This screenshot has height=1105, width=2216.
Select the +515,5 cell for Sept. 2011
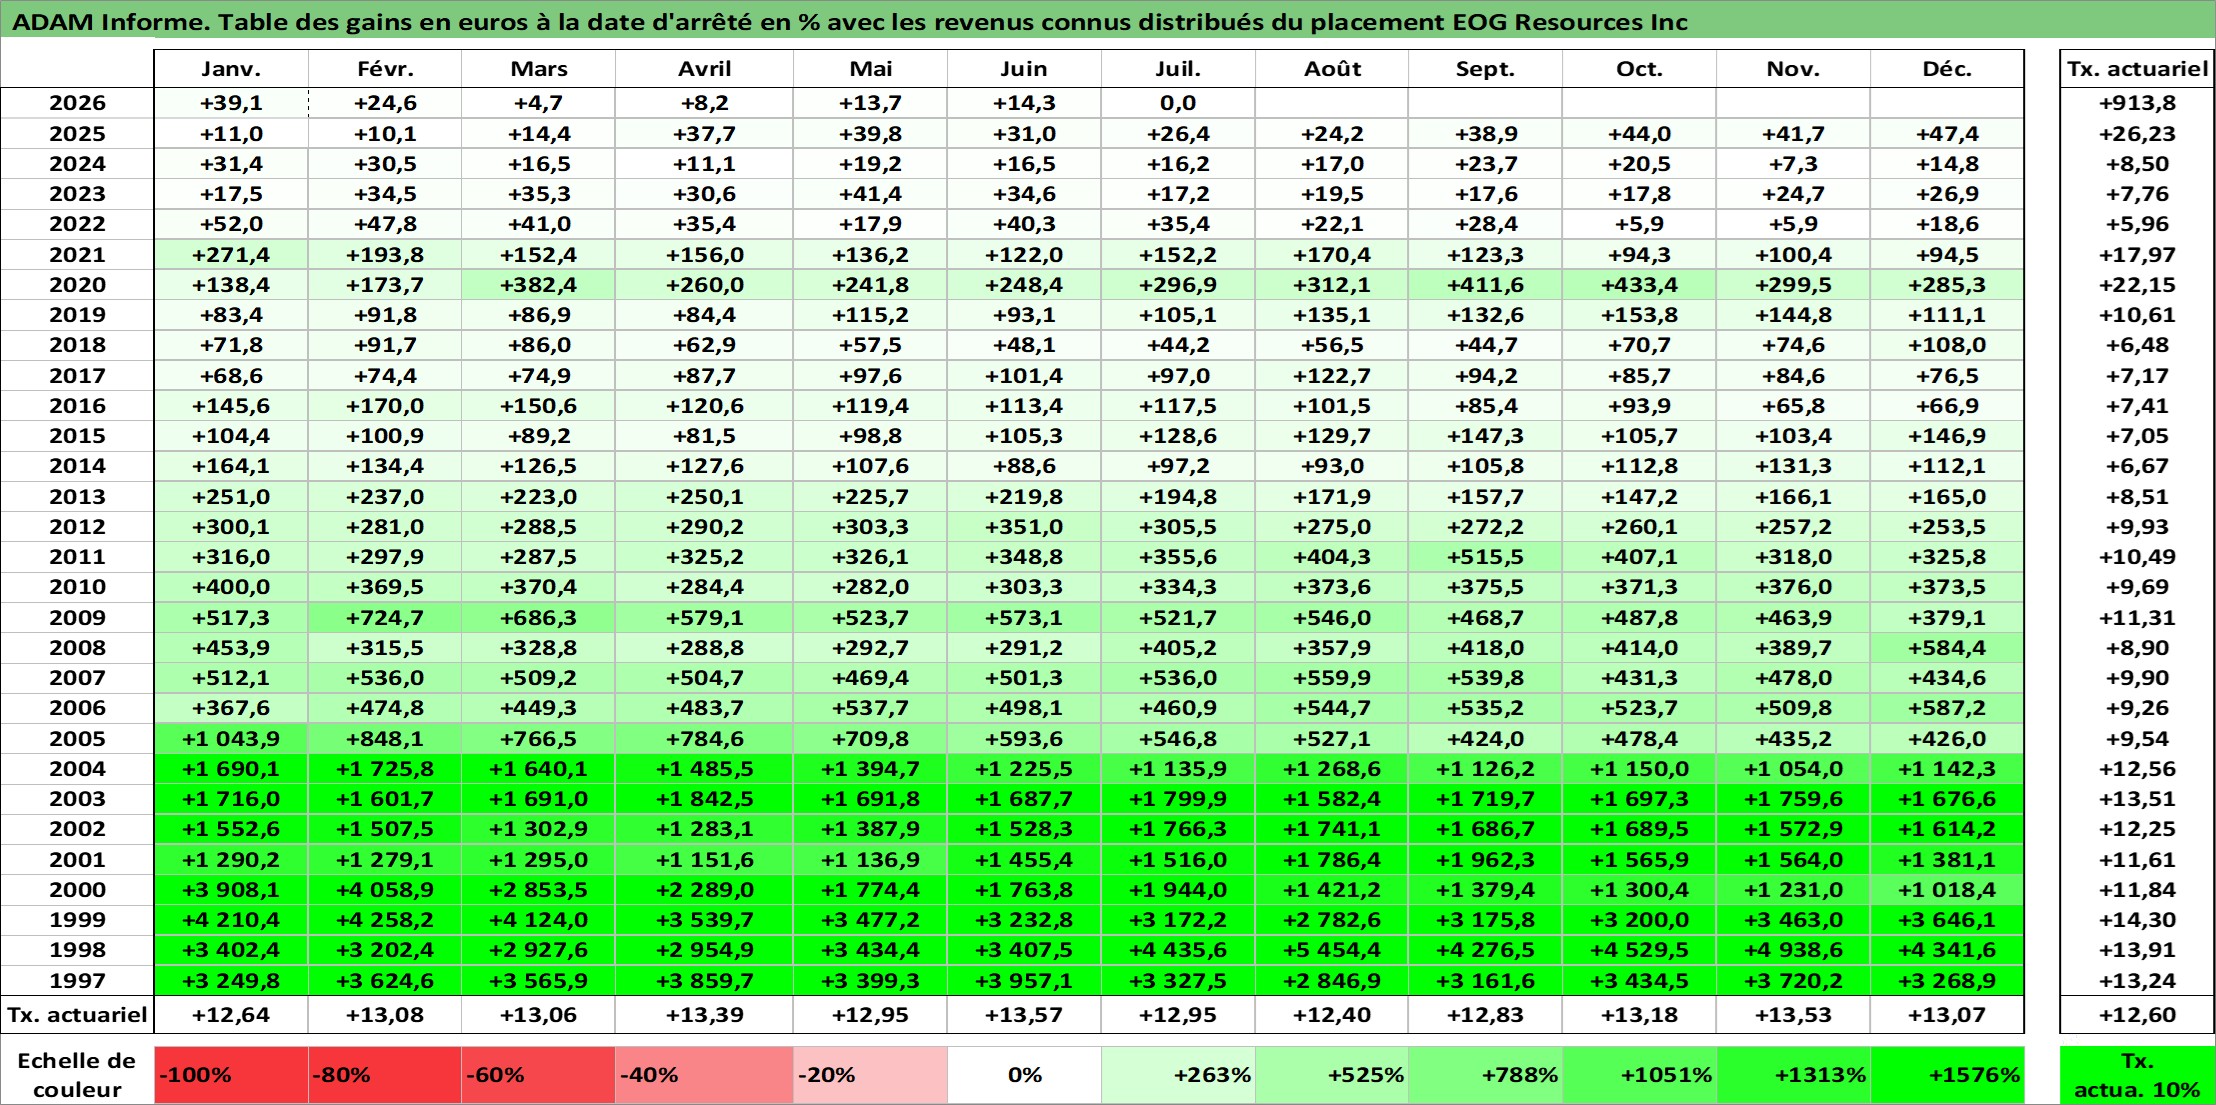tap(1485, 557)
